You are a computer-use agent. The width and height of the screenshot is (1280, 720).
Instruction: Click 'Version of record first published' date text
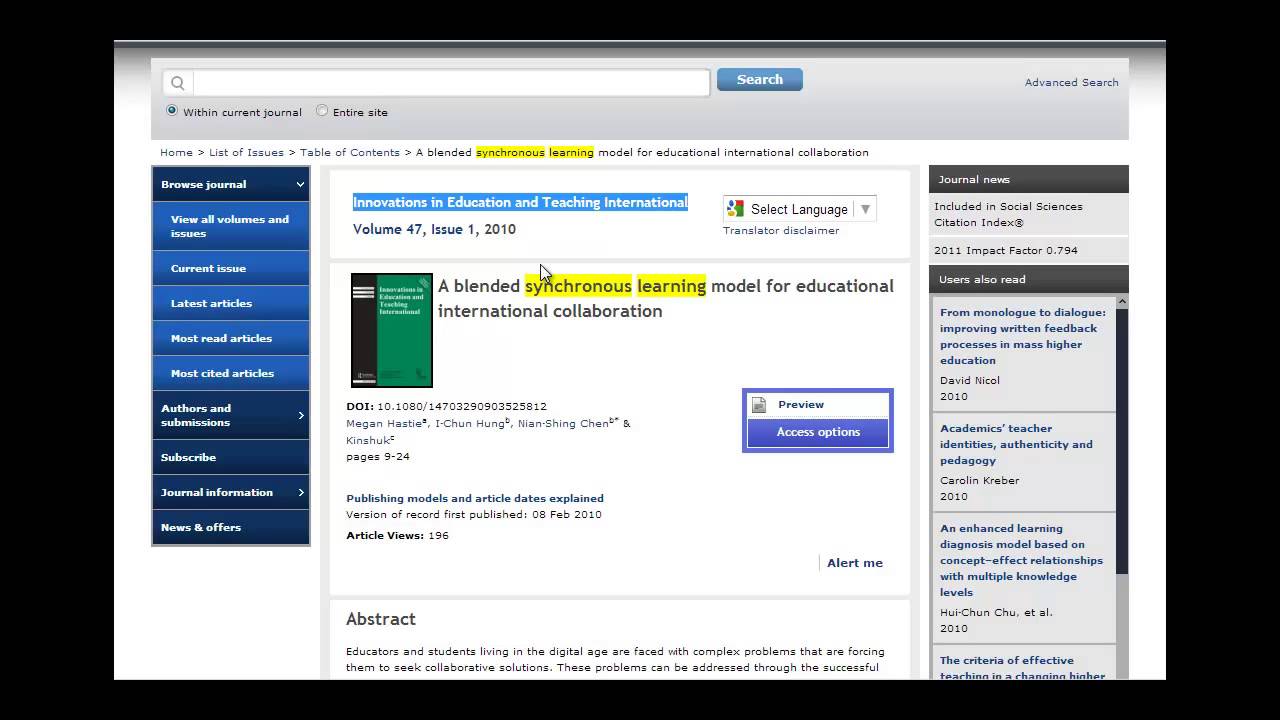[x=474, y=515]
